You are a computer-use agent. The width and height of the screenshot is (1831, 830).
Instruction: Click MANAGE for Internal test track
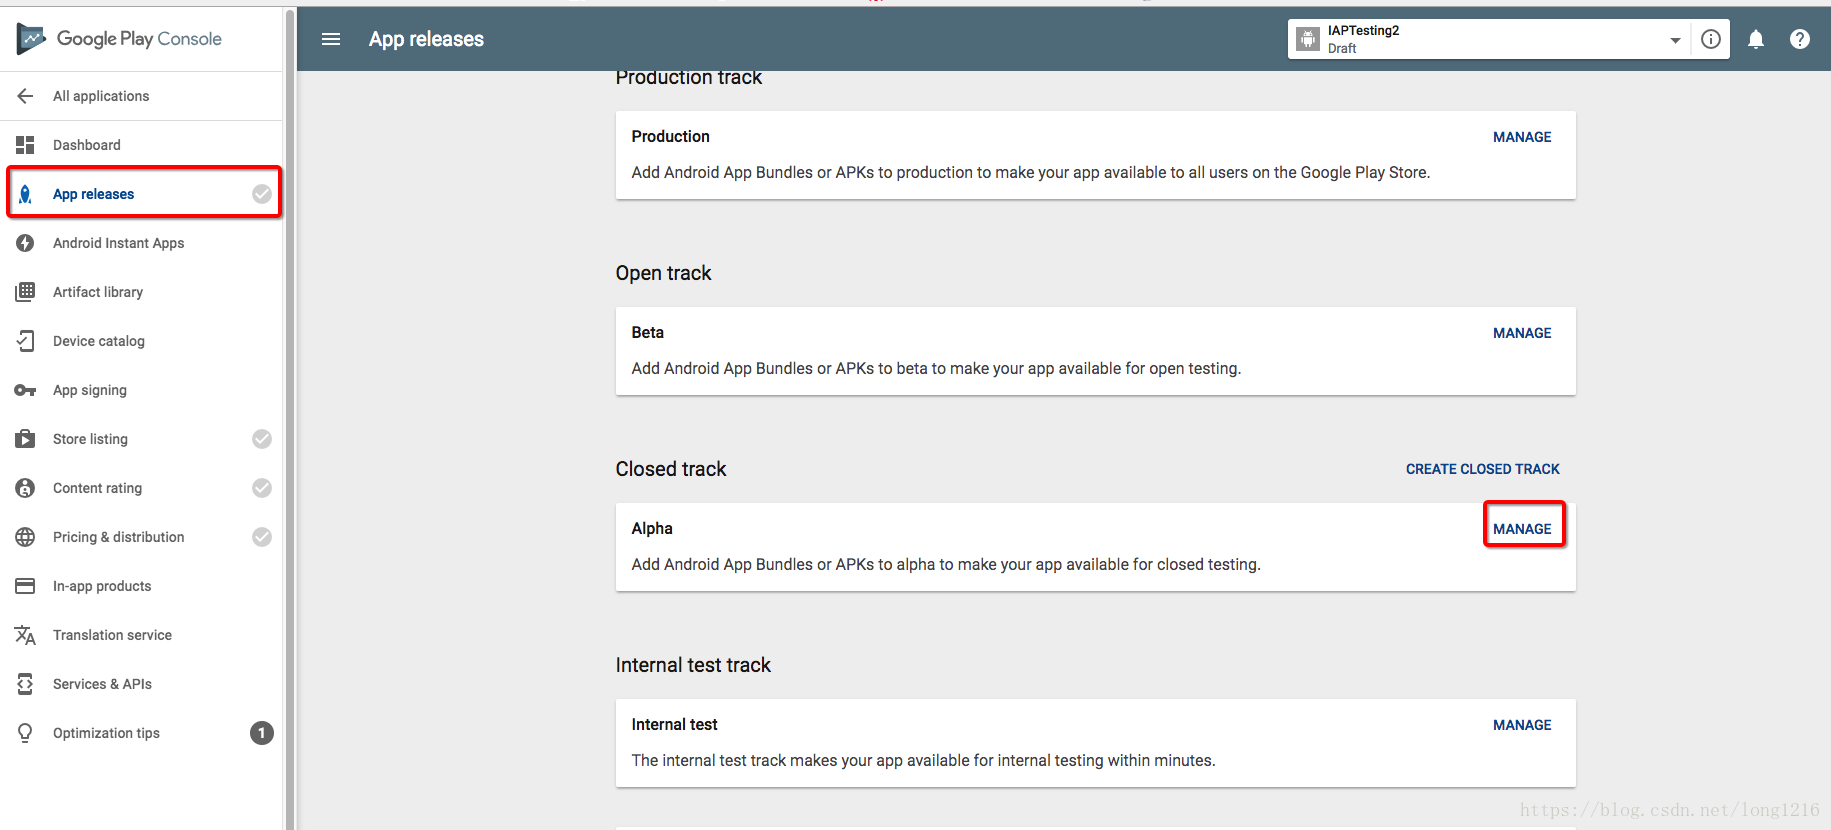click(1522, 725)
